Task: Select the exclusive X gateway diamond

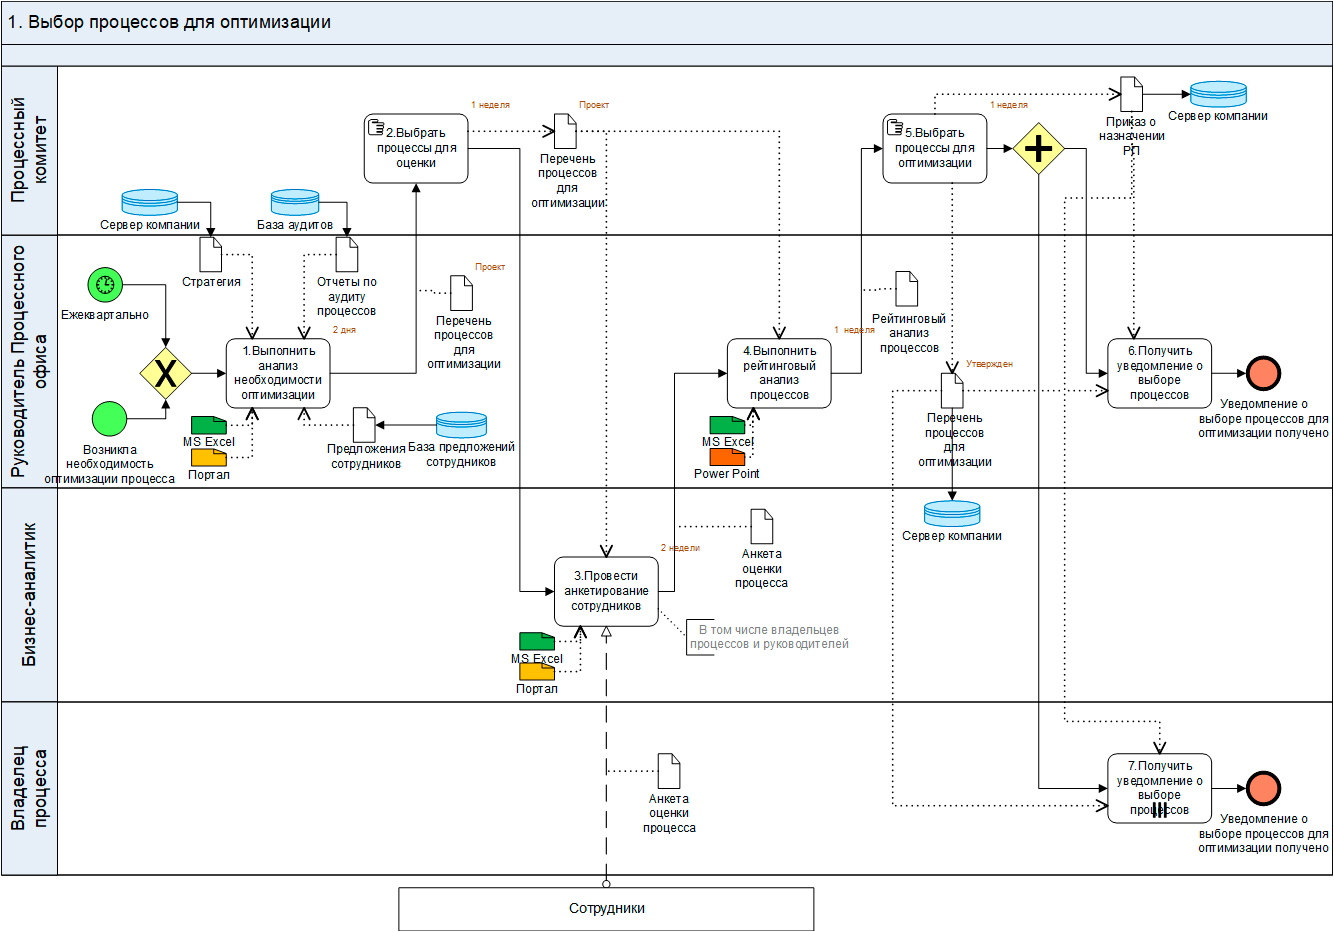Action: 165,374
